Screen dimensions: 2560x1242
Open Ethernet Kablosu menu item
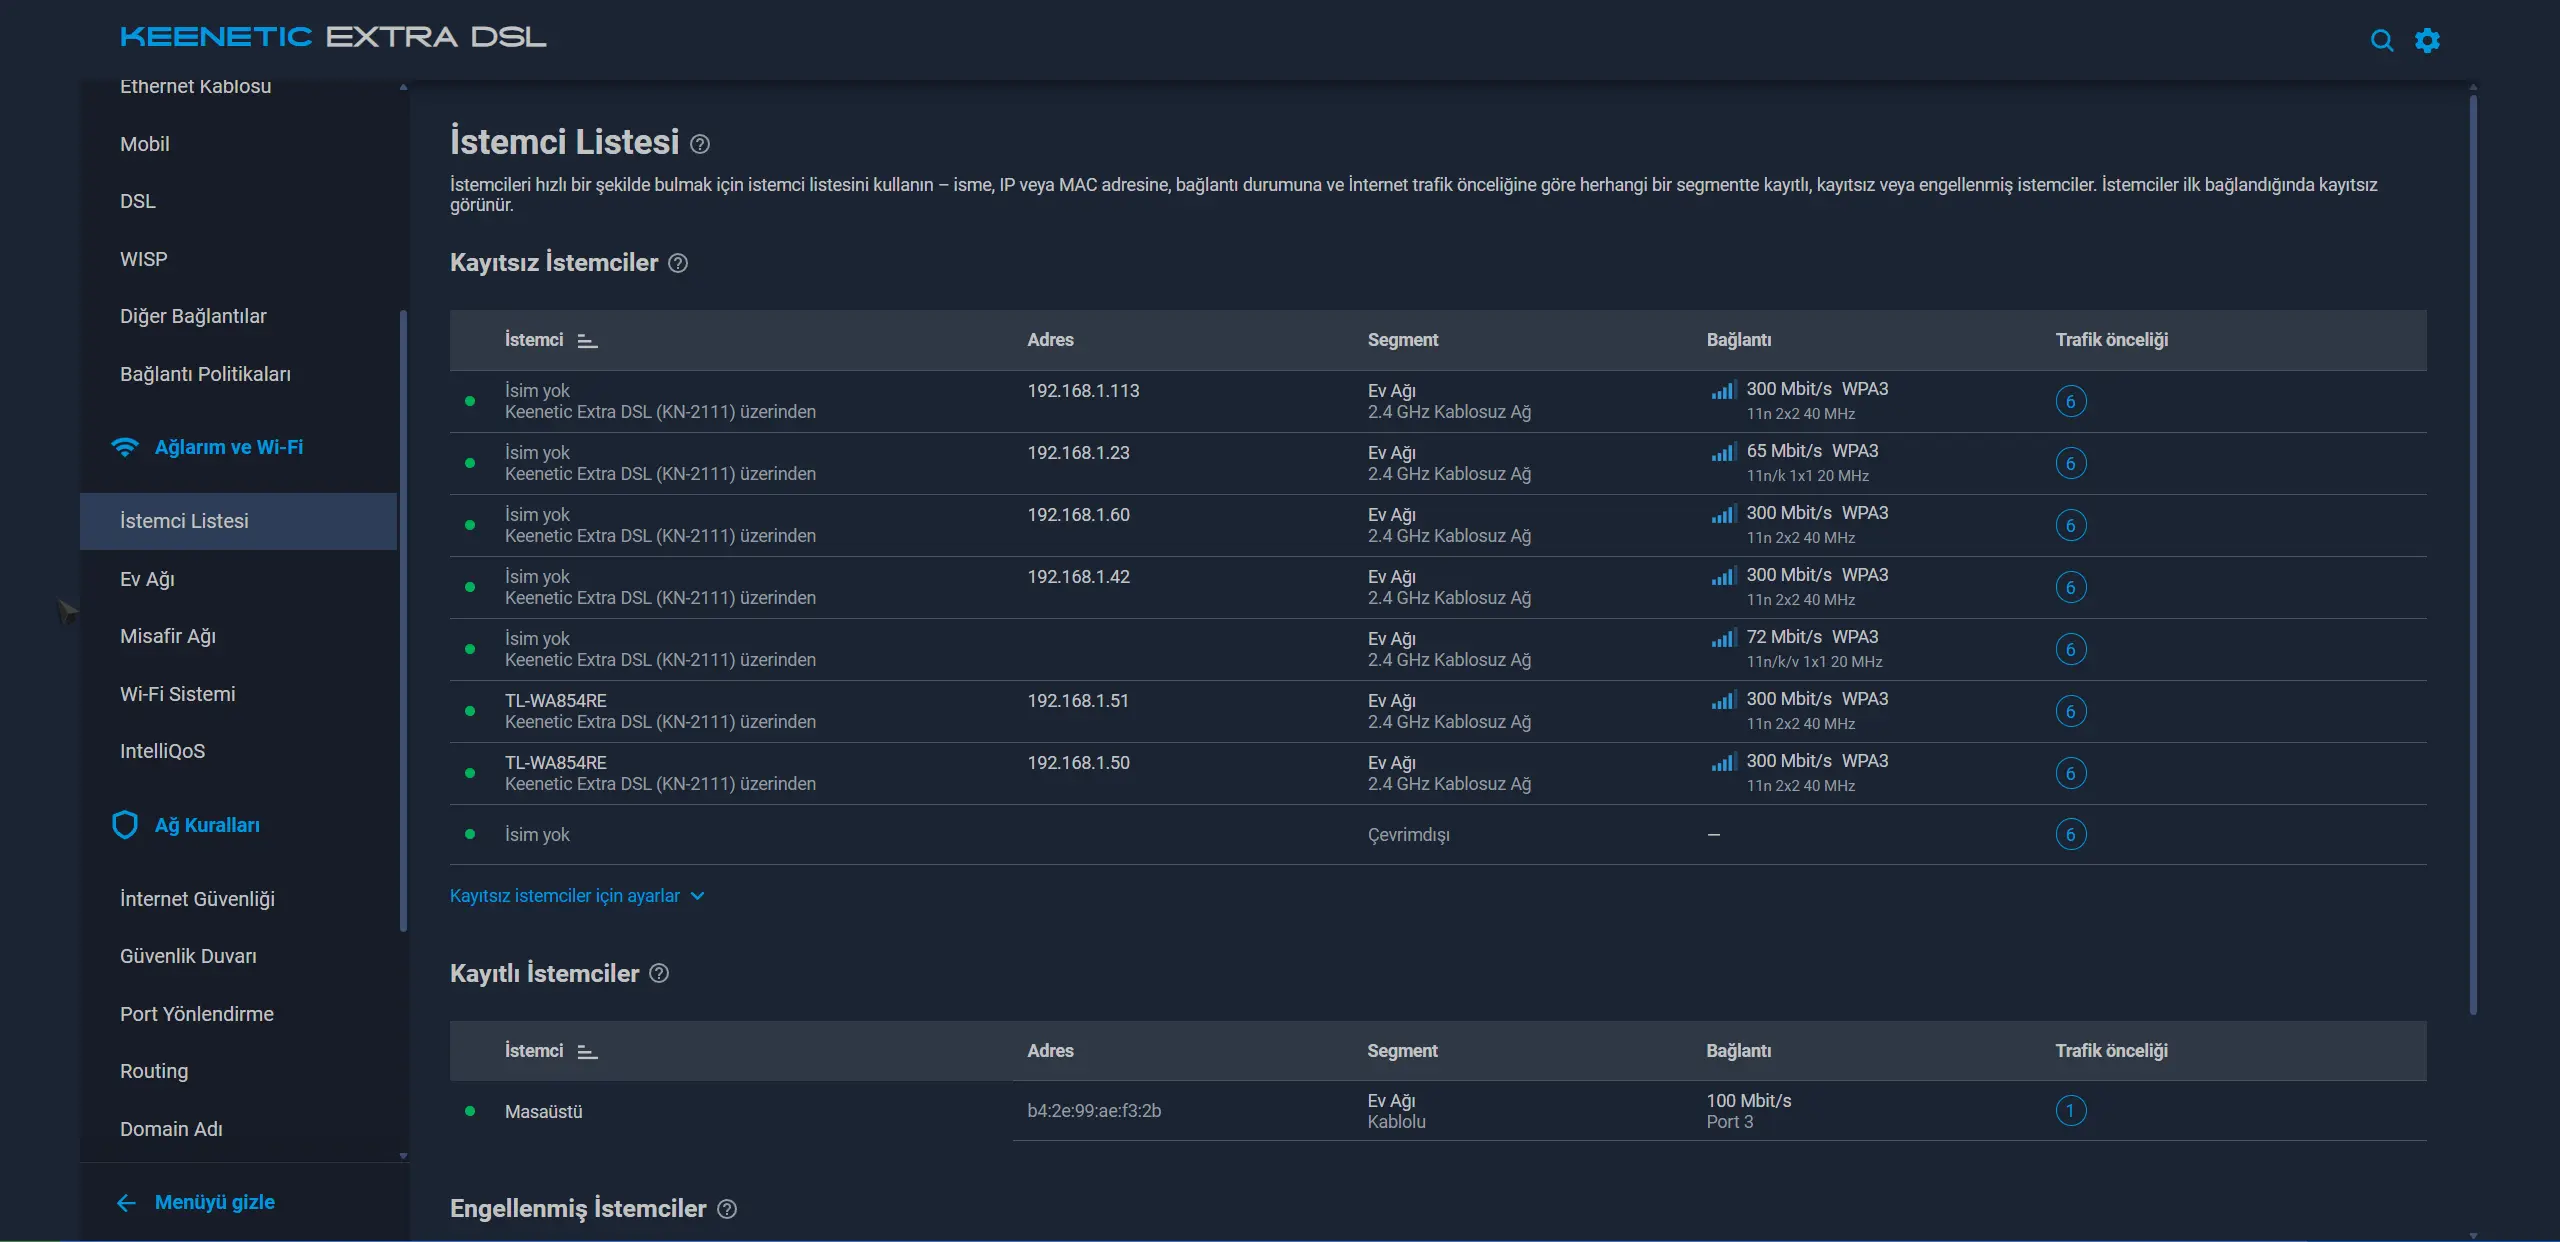click(196, 87)
